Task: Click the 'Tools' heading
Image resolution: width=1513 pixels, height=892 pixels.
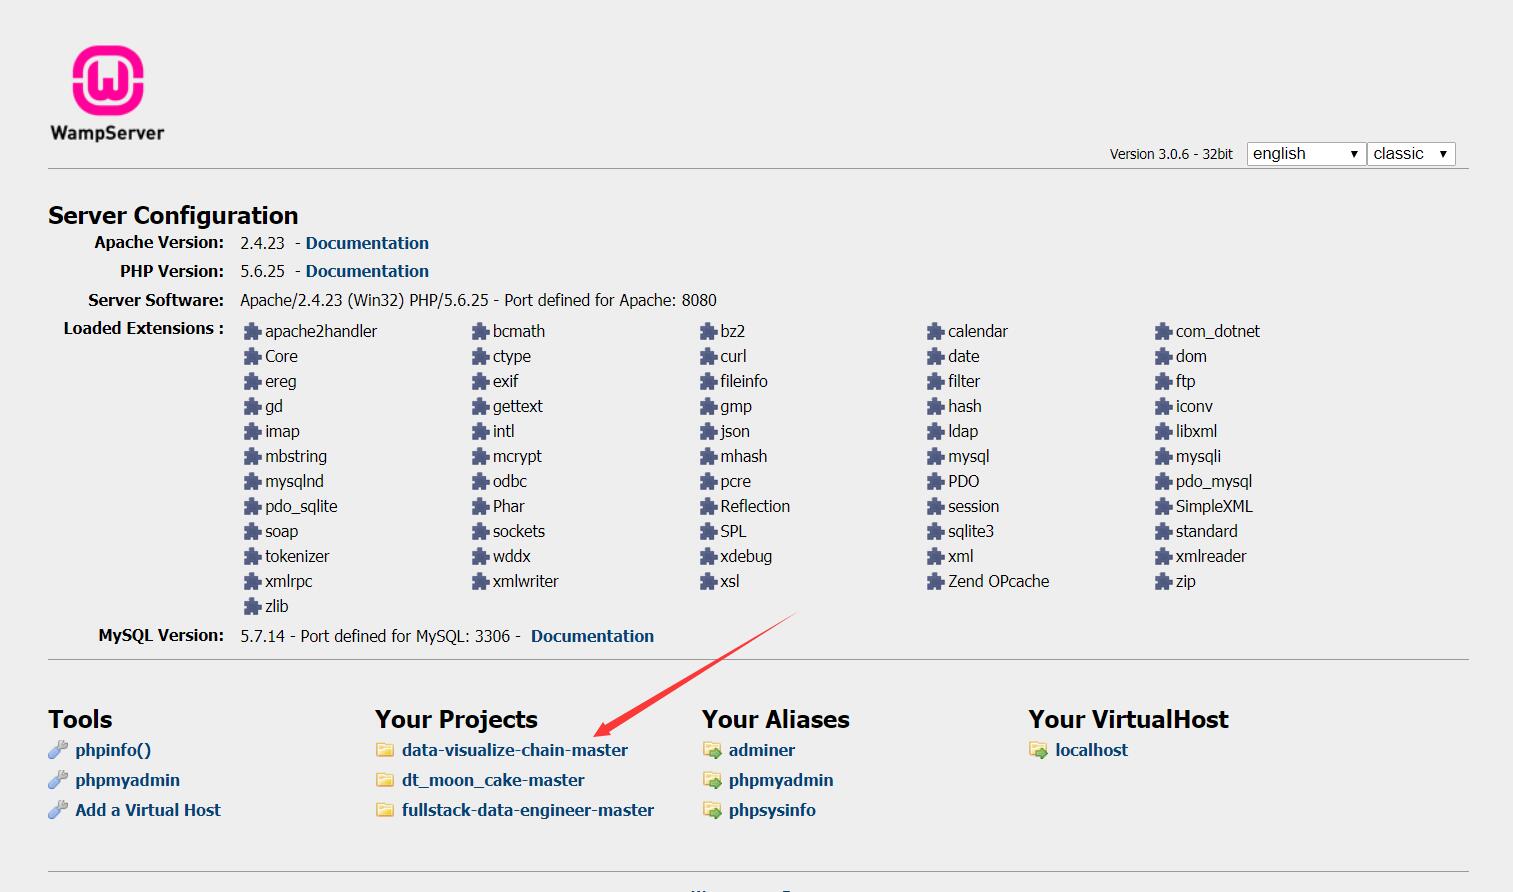Action: pyautogui.click(x=80, y=719)
